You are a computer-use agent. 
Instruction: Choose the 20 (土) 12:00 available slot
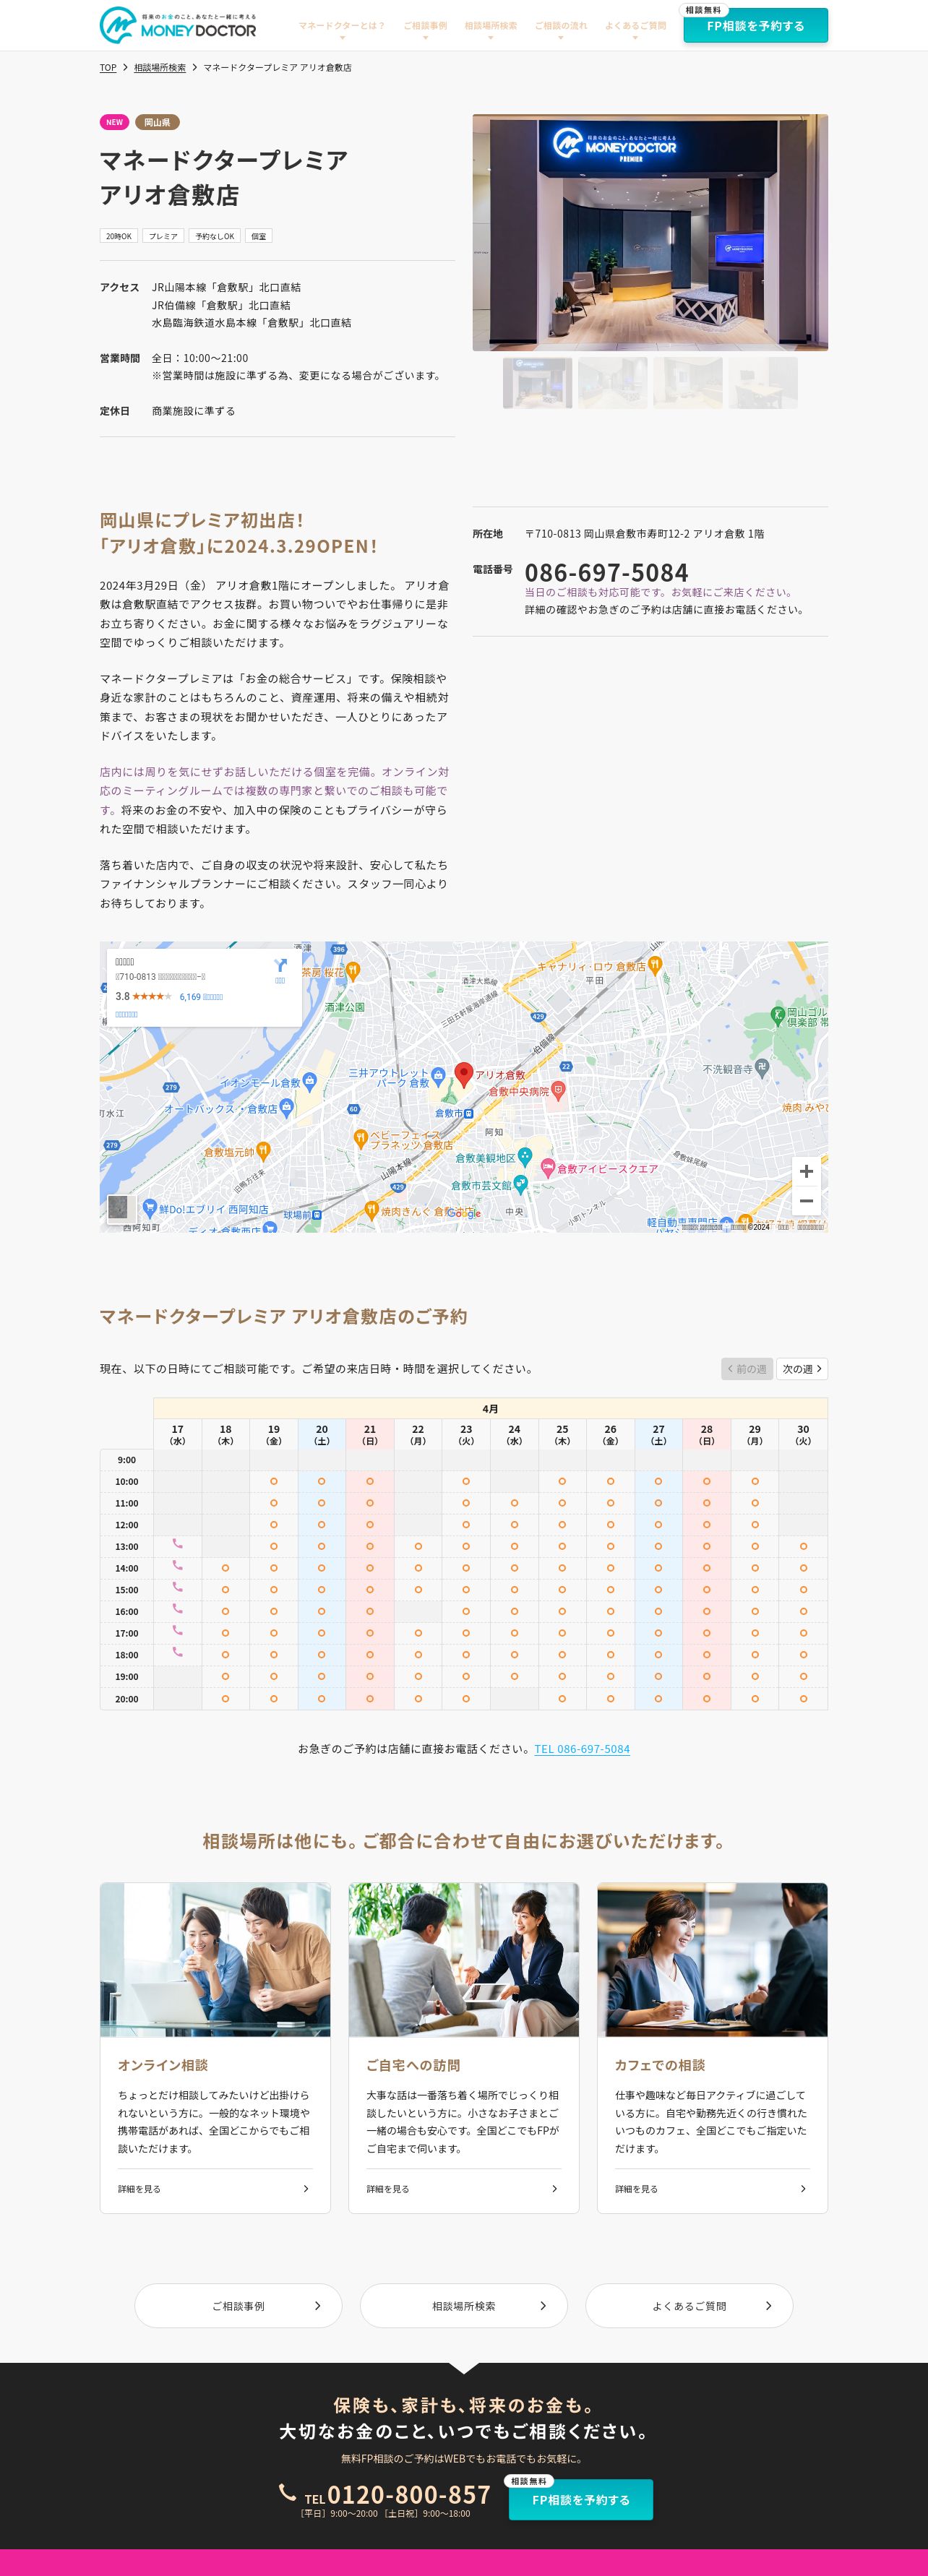point(321,1525)
